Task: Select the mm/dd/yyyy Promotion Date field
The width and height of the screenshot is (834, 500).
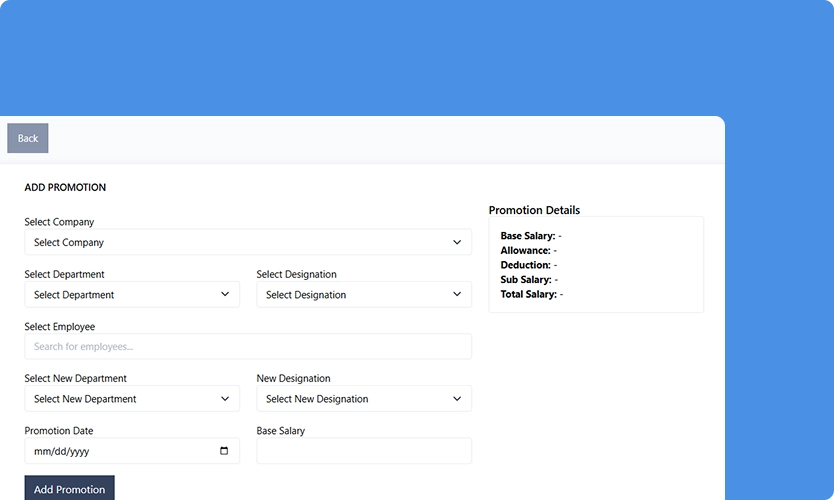Action: pyautogui.click(x=110, y=451)
